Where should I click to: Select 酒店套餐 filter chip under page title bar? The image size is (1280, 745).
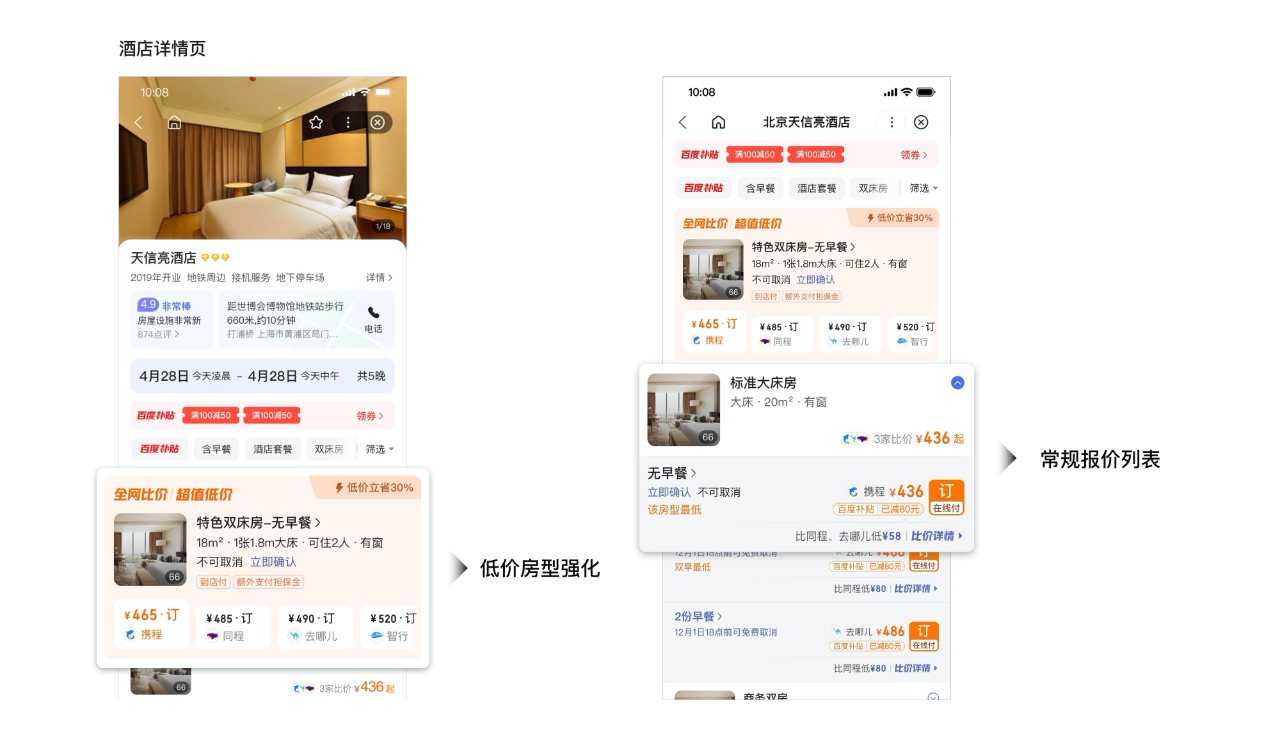tap(817, 188)
